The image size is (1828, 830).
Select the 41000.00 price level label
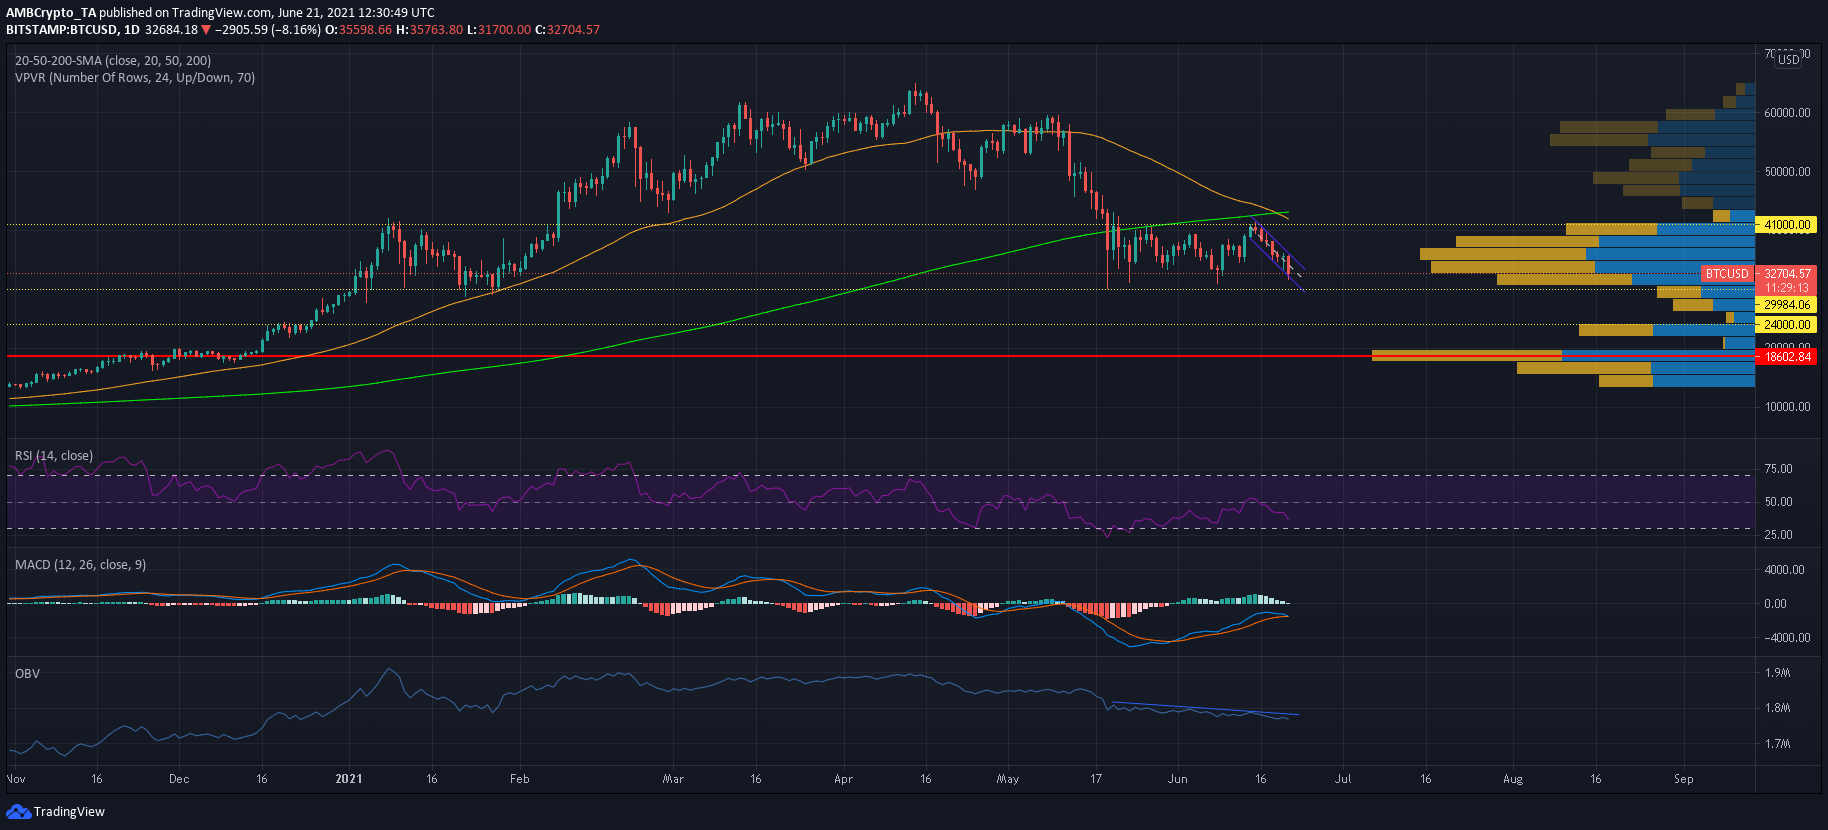(x=1787, y=225)
